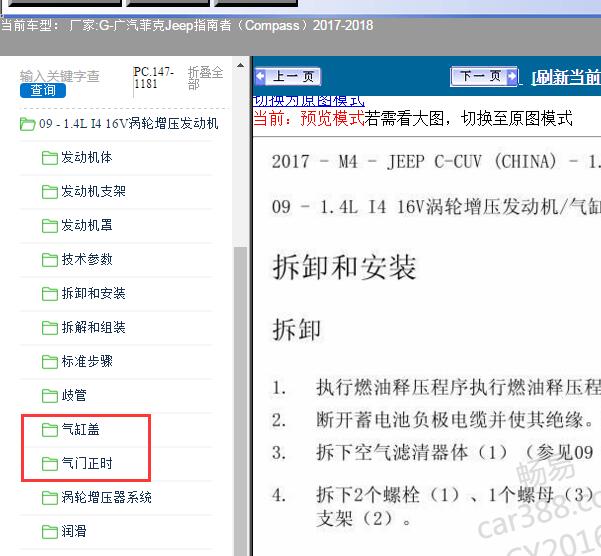Open the 拆解和组装 folder
The width and height of the screenshot is (601, 556).
[x=94, y=327]
